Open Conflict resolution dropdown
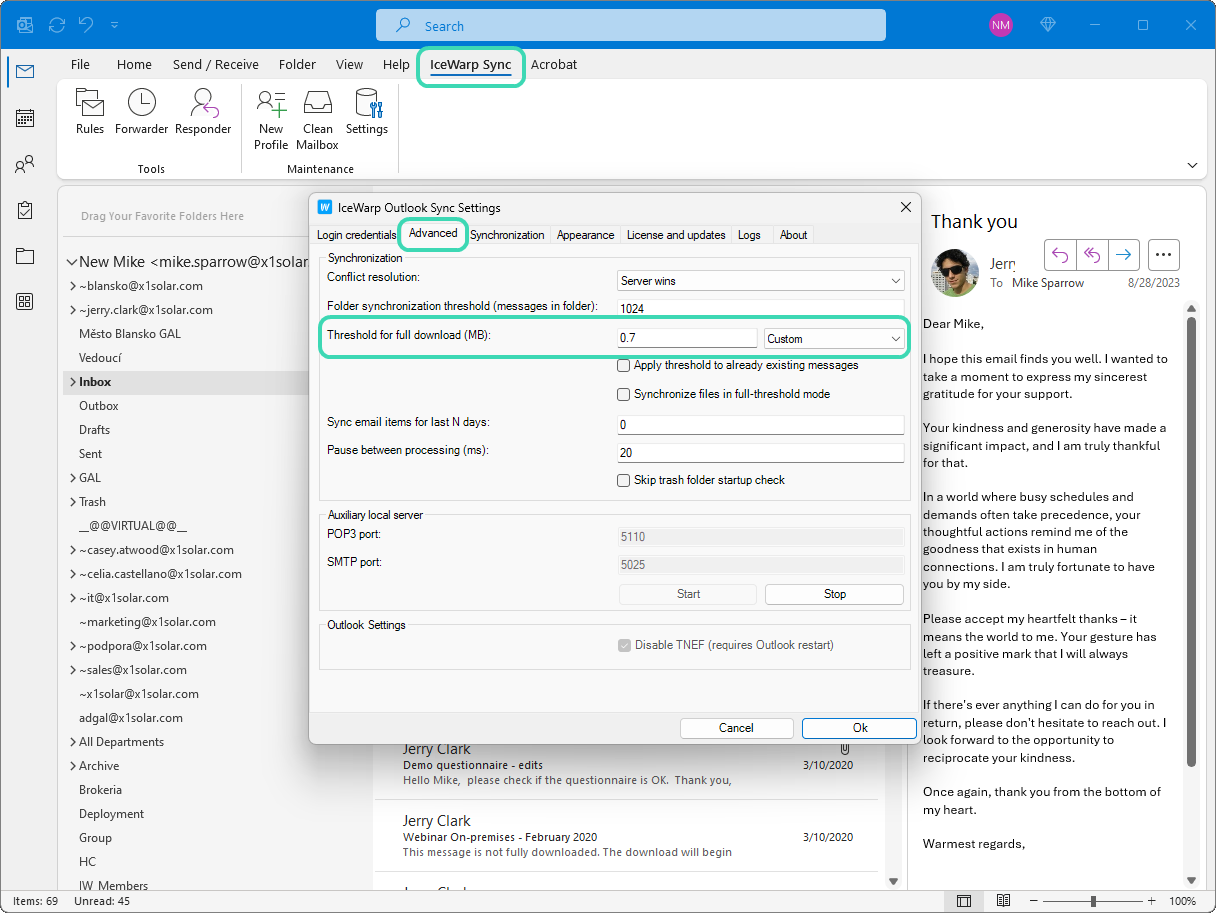The width and height of the screenshot is (1216, 913). click(761, 281)
